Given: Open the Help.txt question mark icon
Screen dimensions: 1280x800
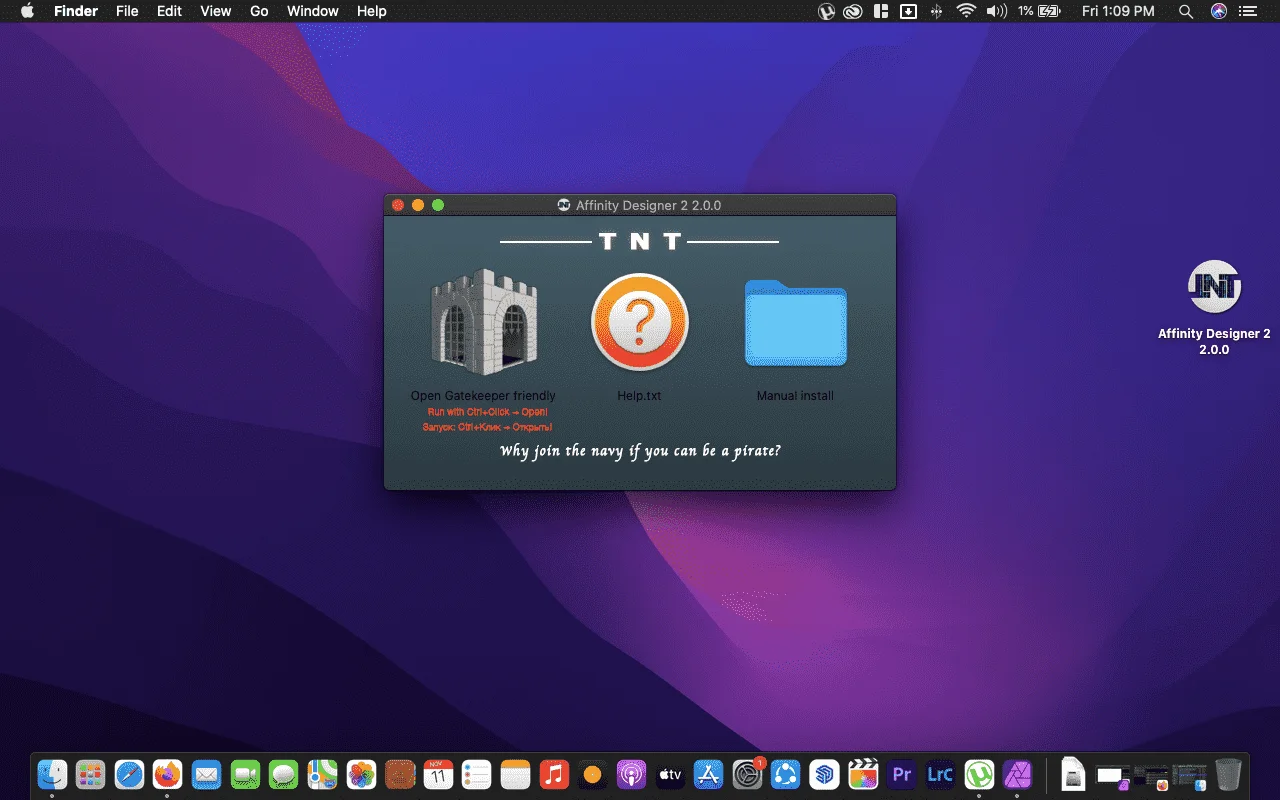Looking at the screenshot, I should (640, 322).
